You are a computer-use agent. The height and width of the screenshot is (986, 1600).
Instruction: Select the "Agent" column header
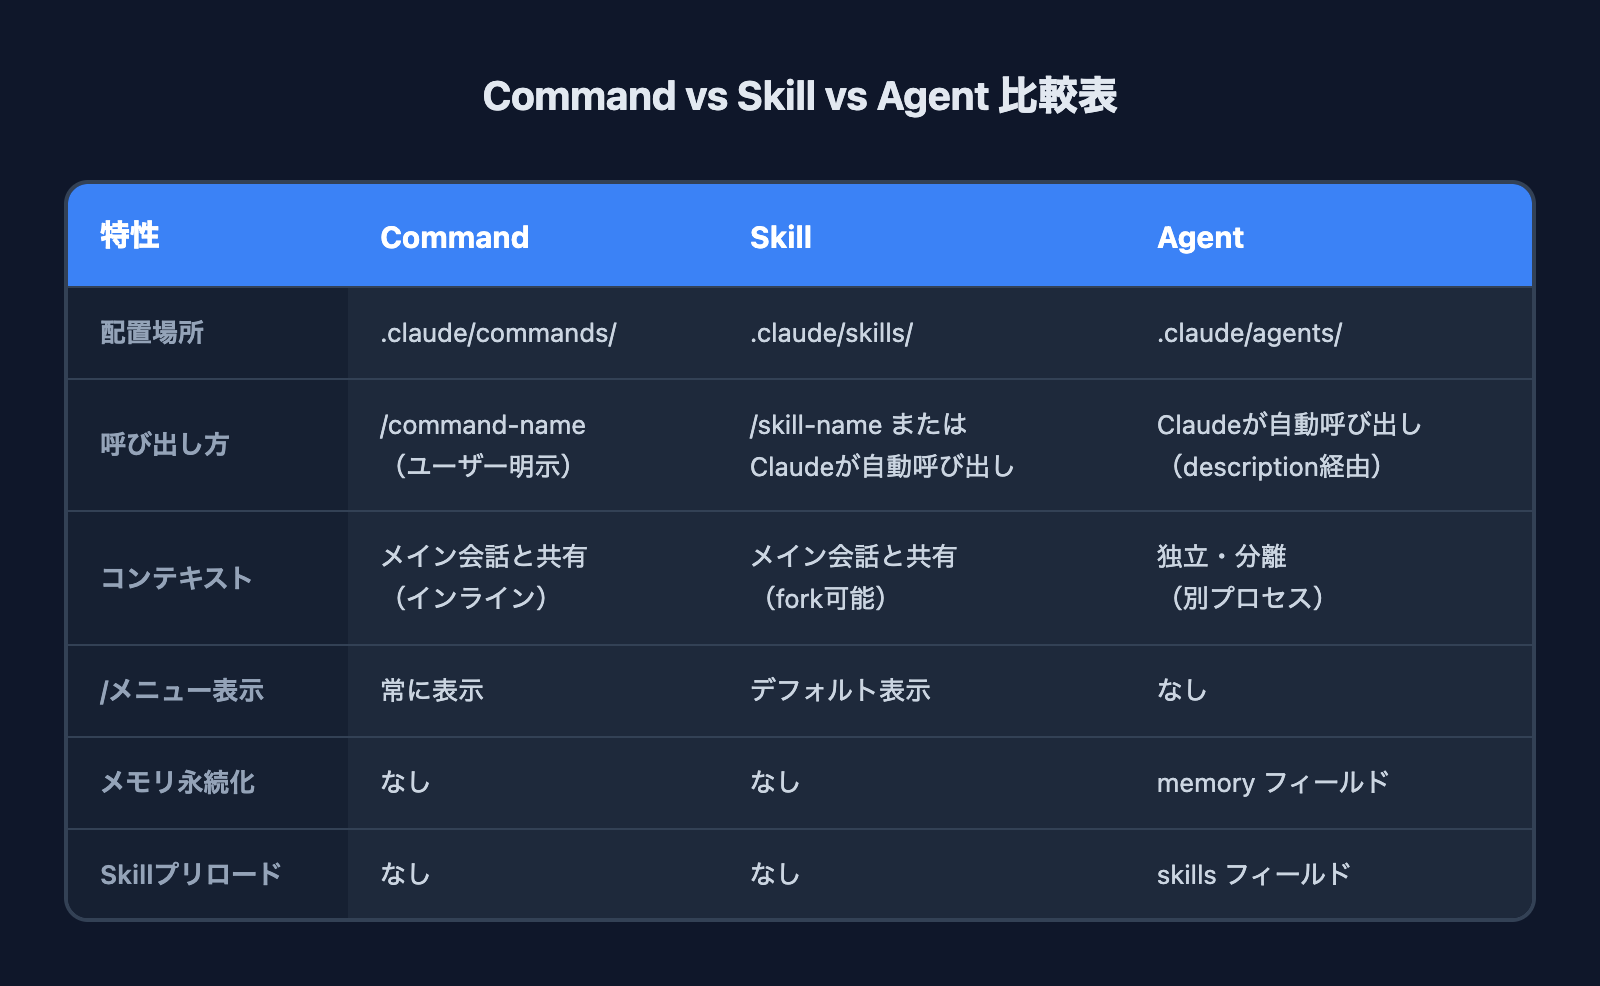point(1200,237)
